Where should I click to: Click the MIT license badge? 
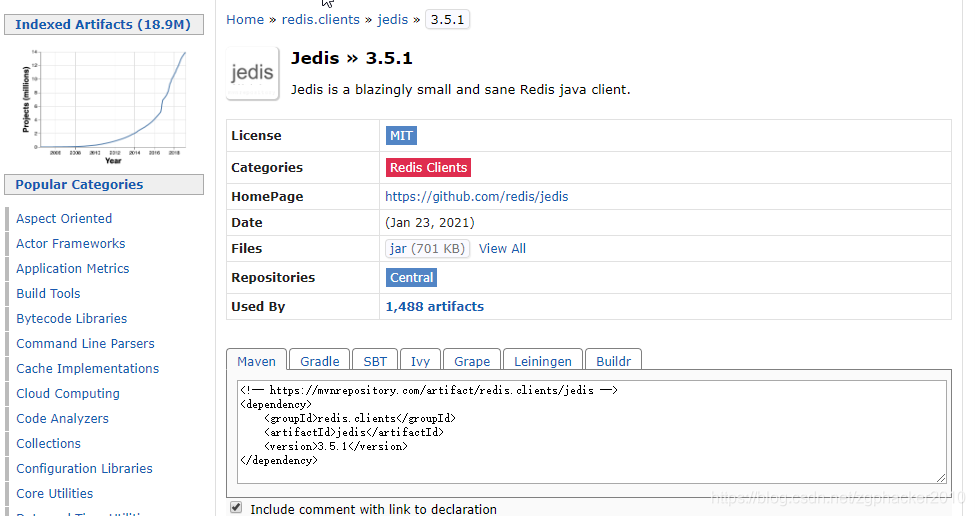click(401, 136)
